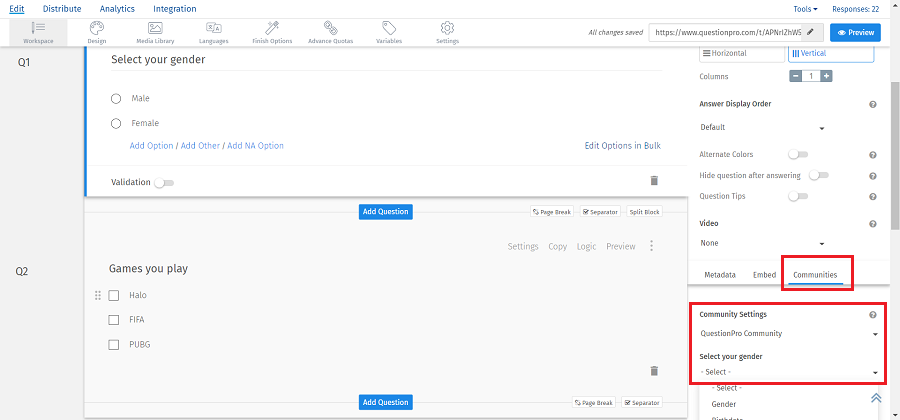The width and height of the screenshot is (900, 420).
Task: Check the PUBG checkbox
Action: [114, 345]
